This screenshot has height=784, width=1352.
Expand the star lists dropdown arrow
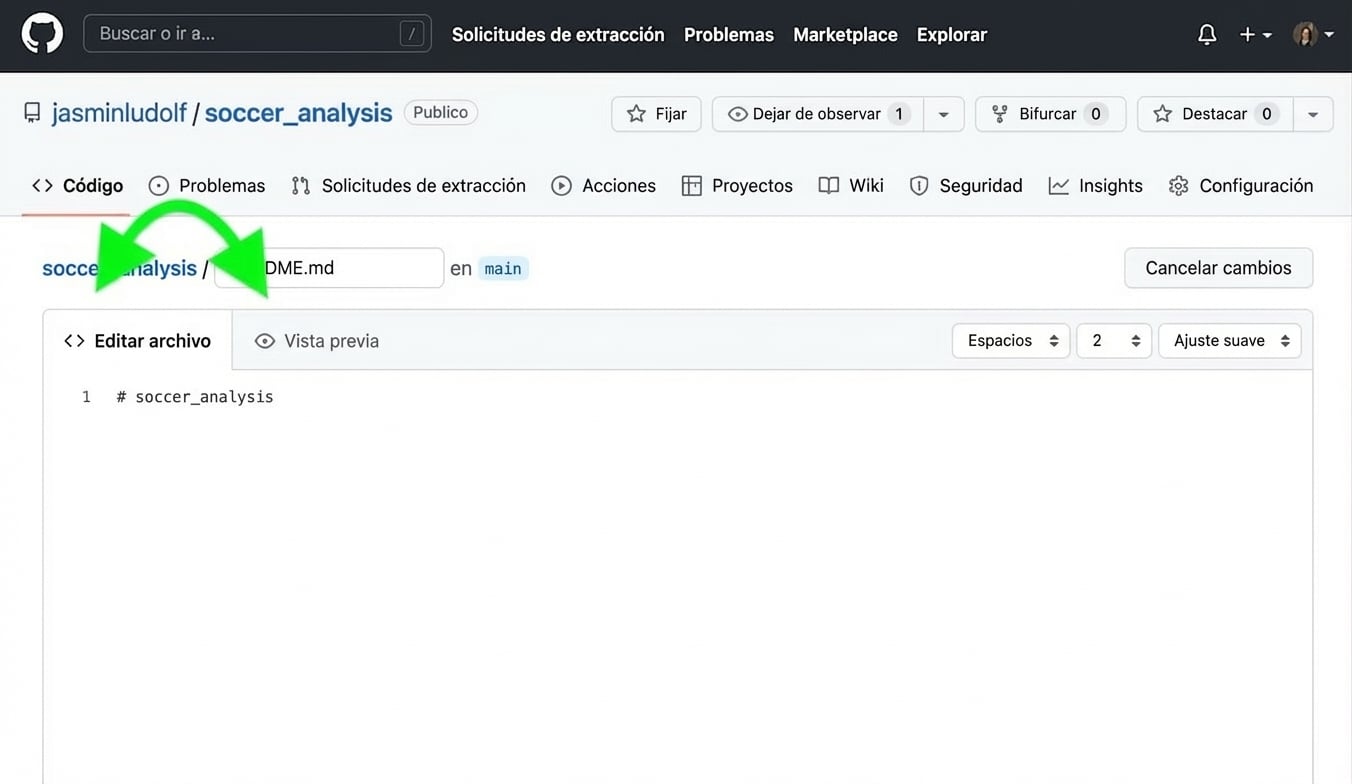pyautogui.click(x=1313, y=114)
